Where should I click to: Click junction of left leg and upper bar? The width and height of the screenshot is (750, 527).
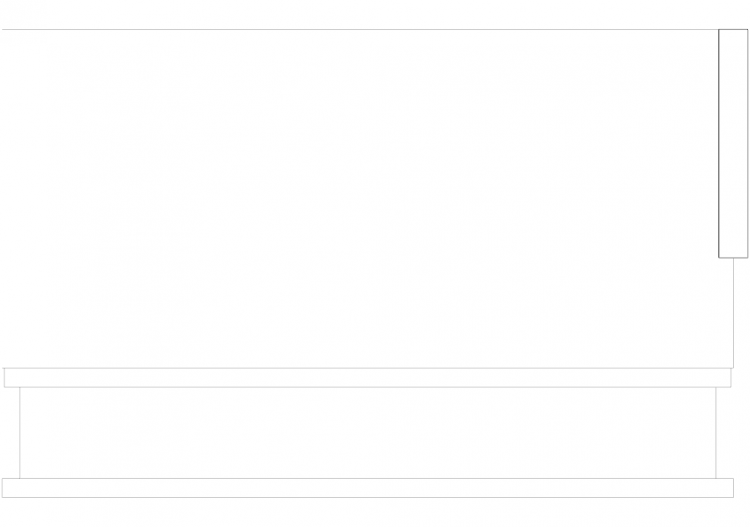20,387
